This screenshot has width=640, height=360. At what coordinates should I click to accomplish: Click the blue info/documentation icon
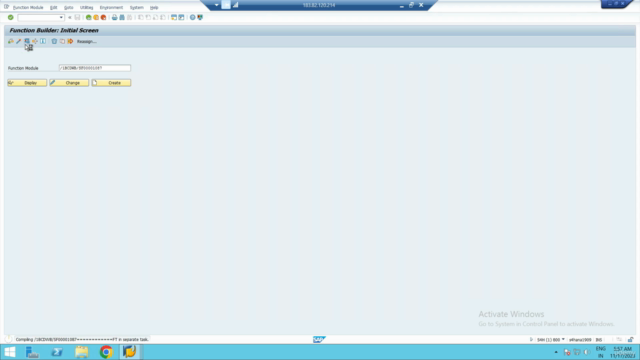click(43, 41)
